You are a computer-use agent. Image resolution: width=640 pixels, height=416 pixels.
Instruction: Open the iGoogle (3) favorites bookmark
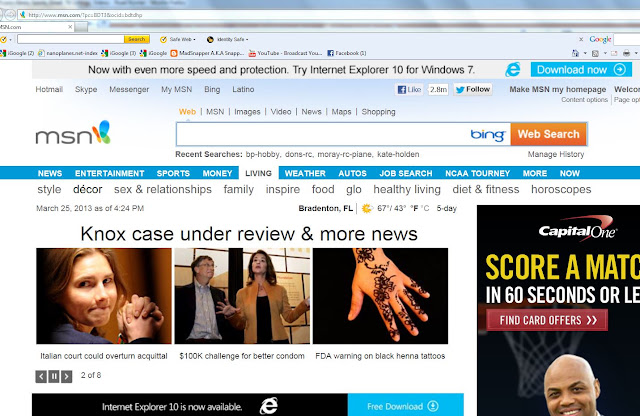[x=119, y=53]
